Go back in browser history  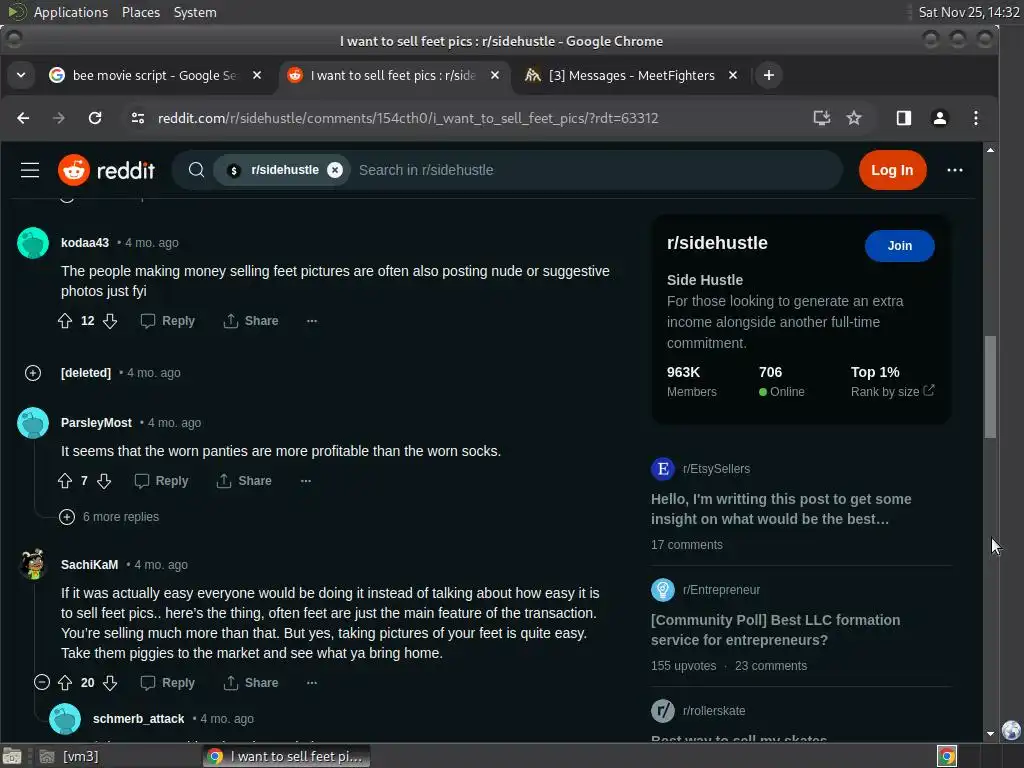23,118
